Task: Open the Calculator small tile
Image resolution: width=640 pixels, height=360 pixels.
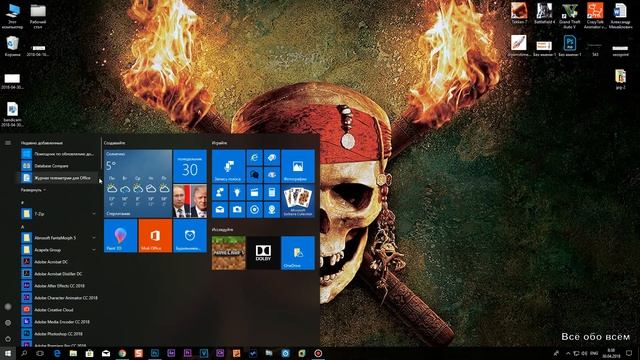Action: (x=272, y=192)
